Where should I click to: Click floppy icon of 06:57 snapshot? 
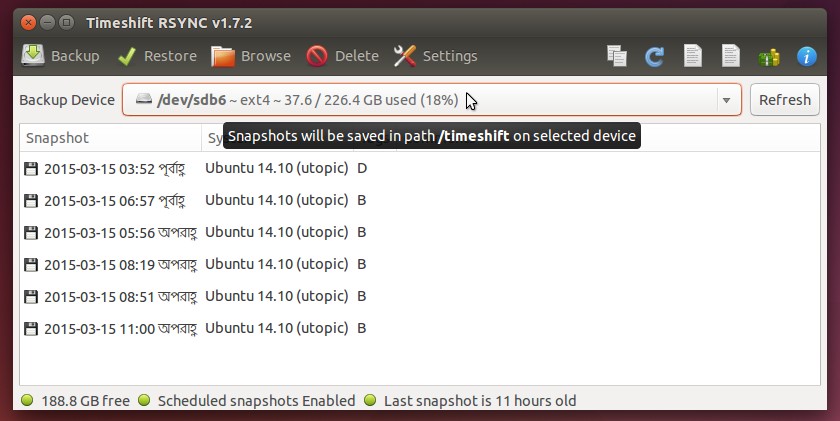click(x=31, y=201)
